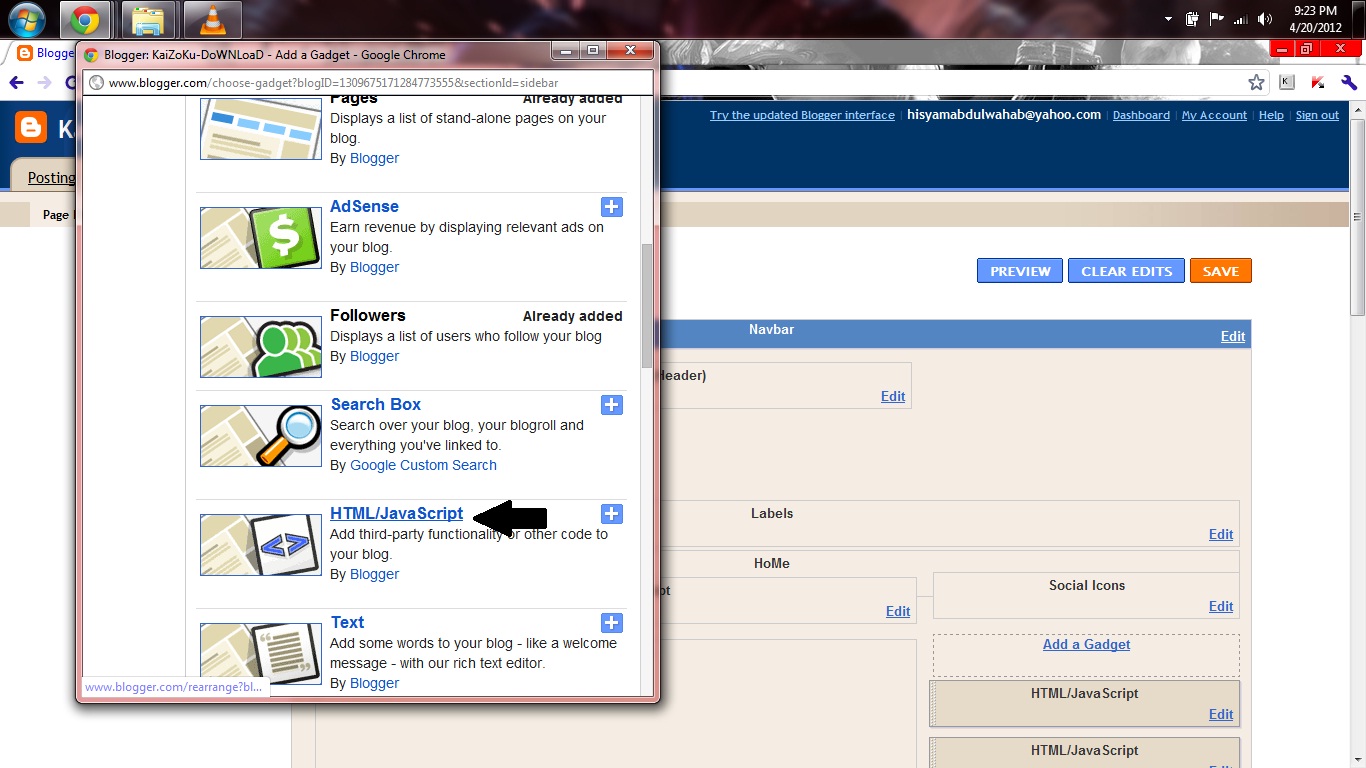The image size is (1366, 768).
Task: Open Chrome's wrench settings menu
Action: [1350, 83]
